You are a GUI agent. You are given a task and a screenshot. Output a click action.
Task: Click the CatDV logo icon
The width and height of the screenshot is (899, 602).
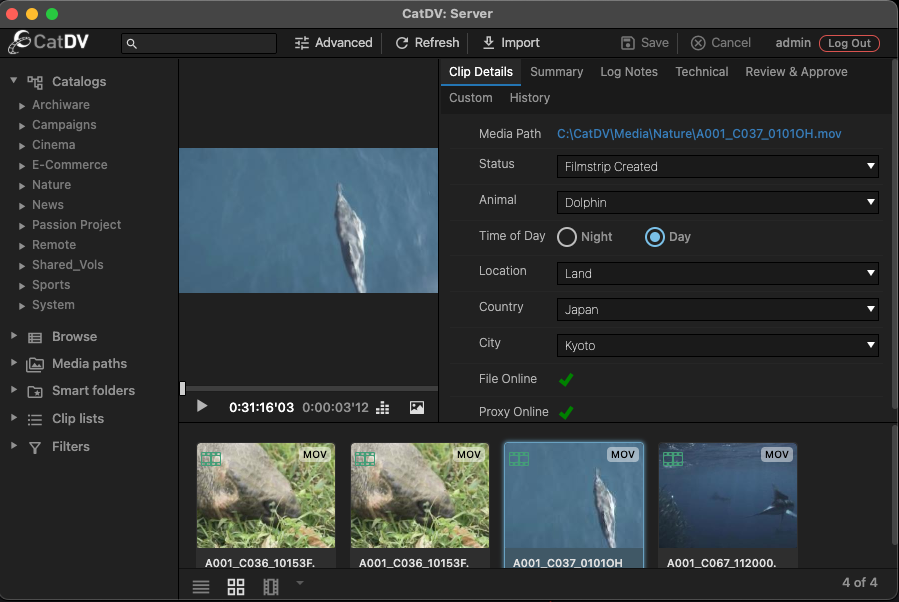pyautogui.click(x=19, y=42)
